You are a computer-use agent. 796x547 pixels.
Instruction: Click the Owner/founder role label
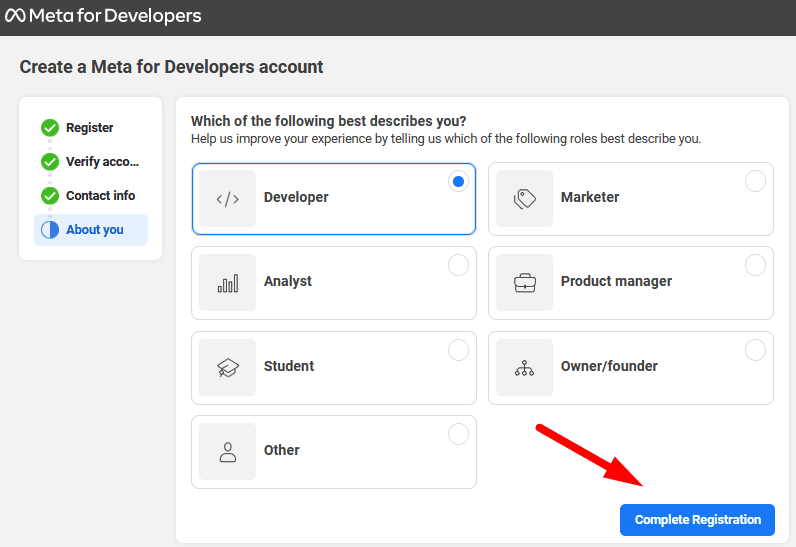pyautogui.click(x=609, y=366)
